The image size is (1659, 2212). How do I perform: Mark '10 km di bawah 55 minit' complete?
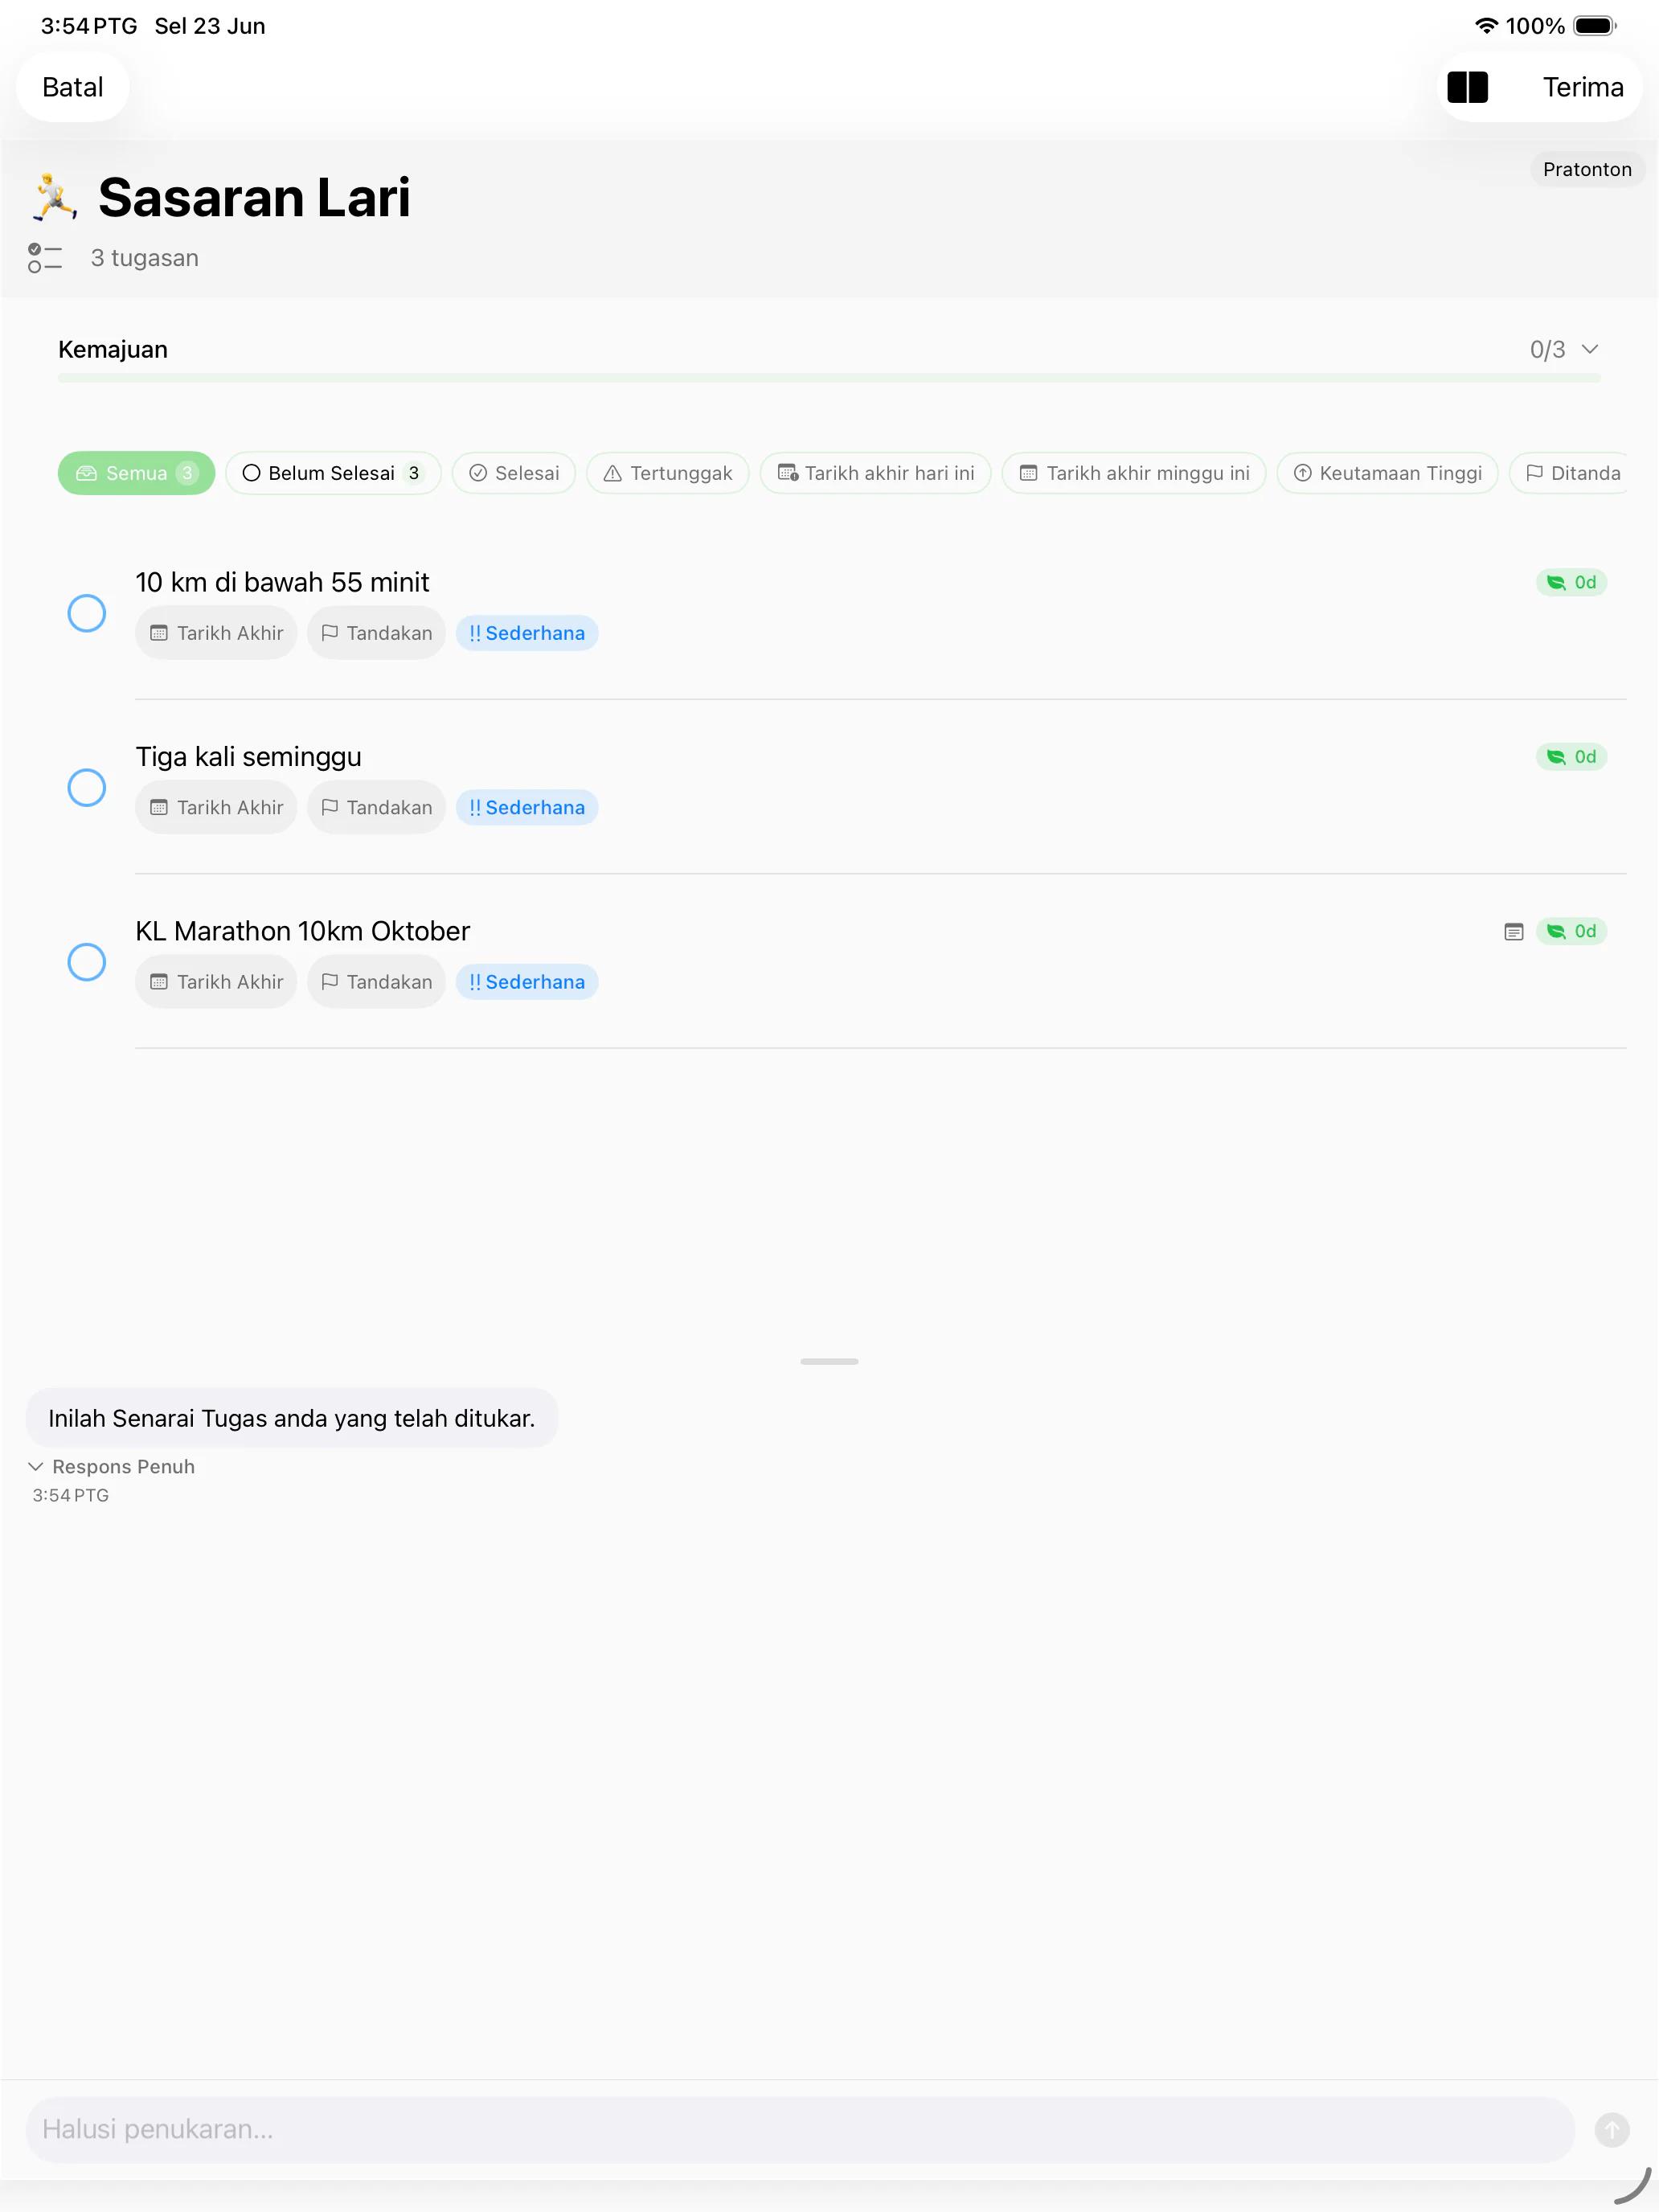(87, 613)
